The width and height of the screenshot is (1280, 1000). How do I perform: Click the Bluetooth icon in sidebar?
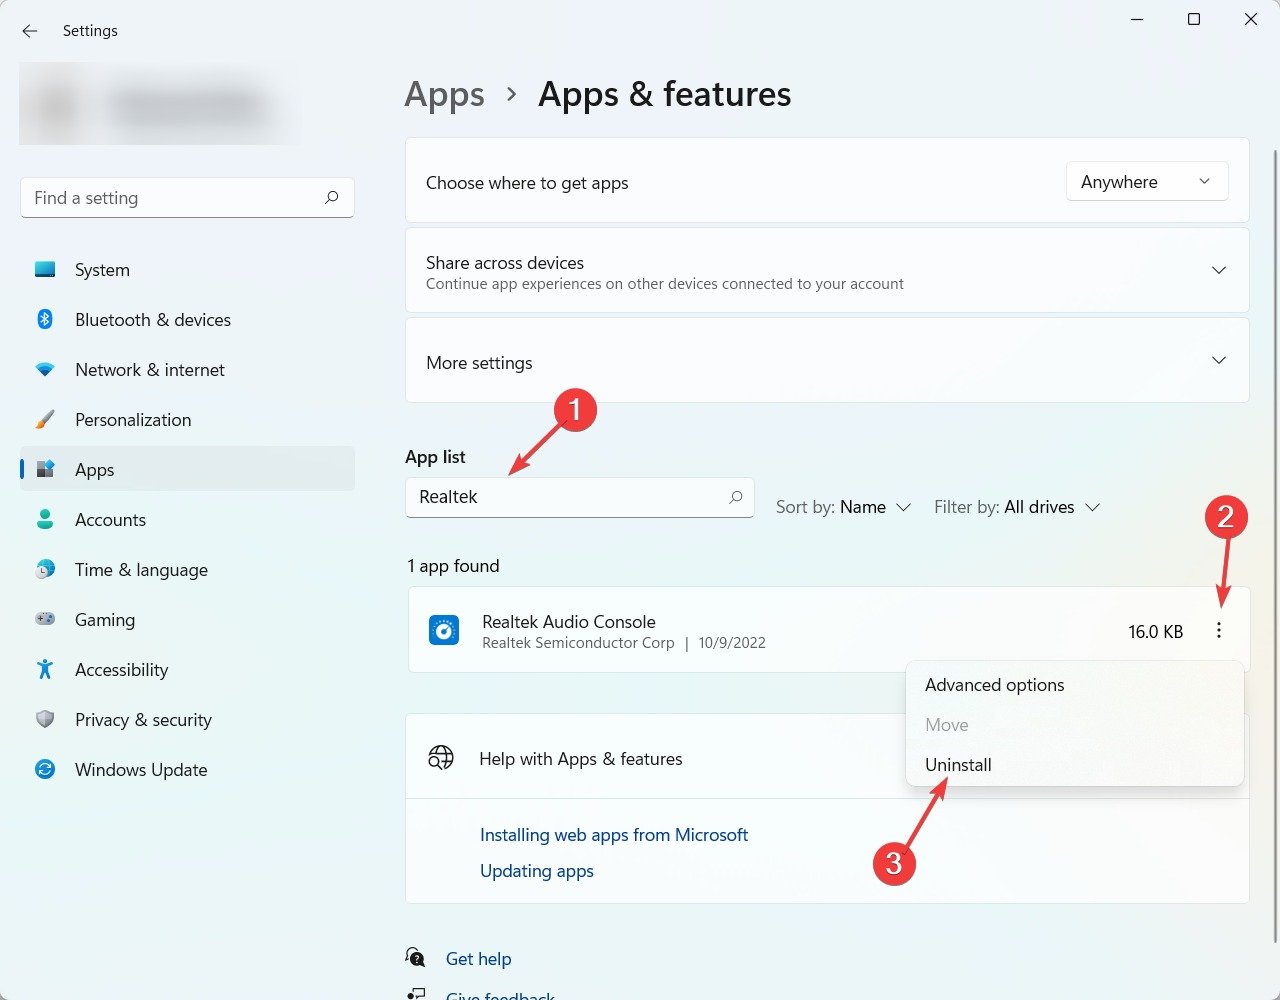(45, 320)
